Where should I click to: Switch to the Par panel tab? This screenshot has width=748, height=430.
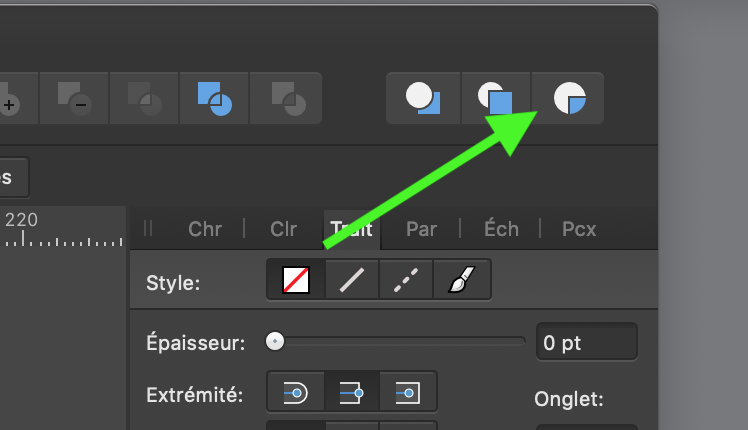tap(421, 229)
